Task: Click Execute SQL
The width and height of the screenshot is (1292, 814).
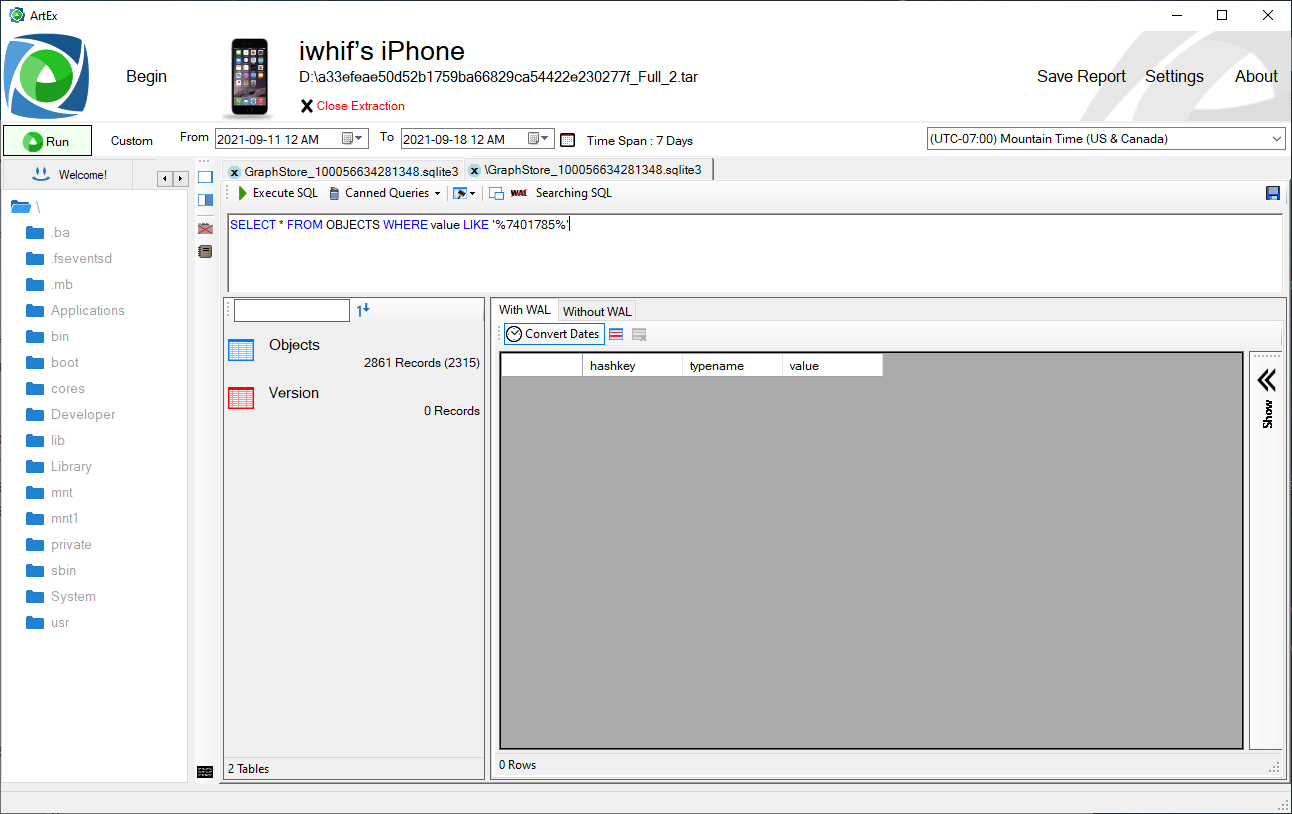Action: [x=277, y=193]
